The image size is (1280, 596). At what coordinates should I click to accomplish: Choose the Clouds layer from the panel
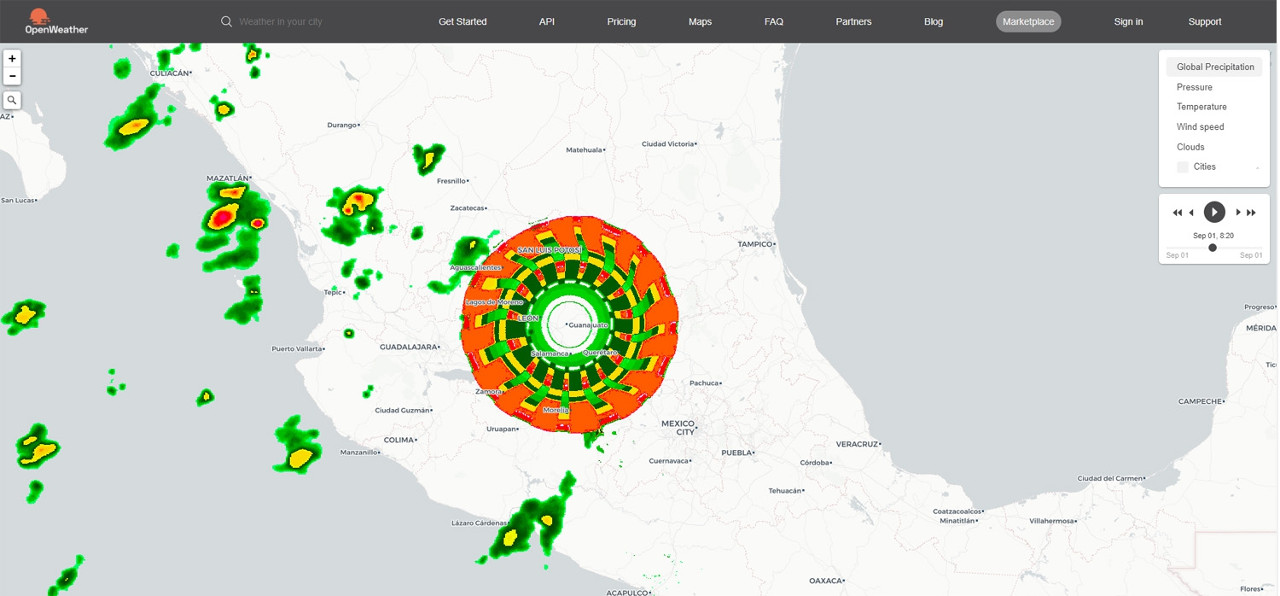pyautogui.click(x=1191, y=146)
